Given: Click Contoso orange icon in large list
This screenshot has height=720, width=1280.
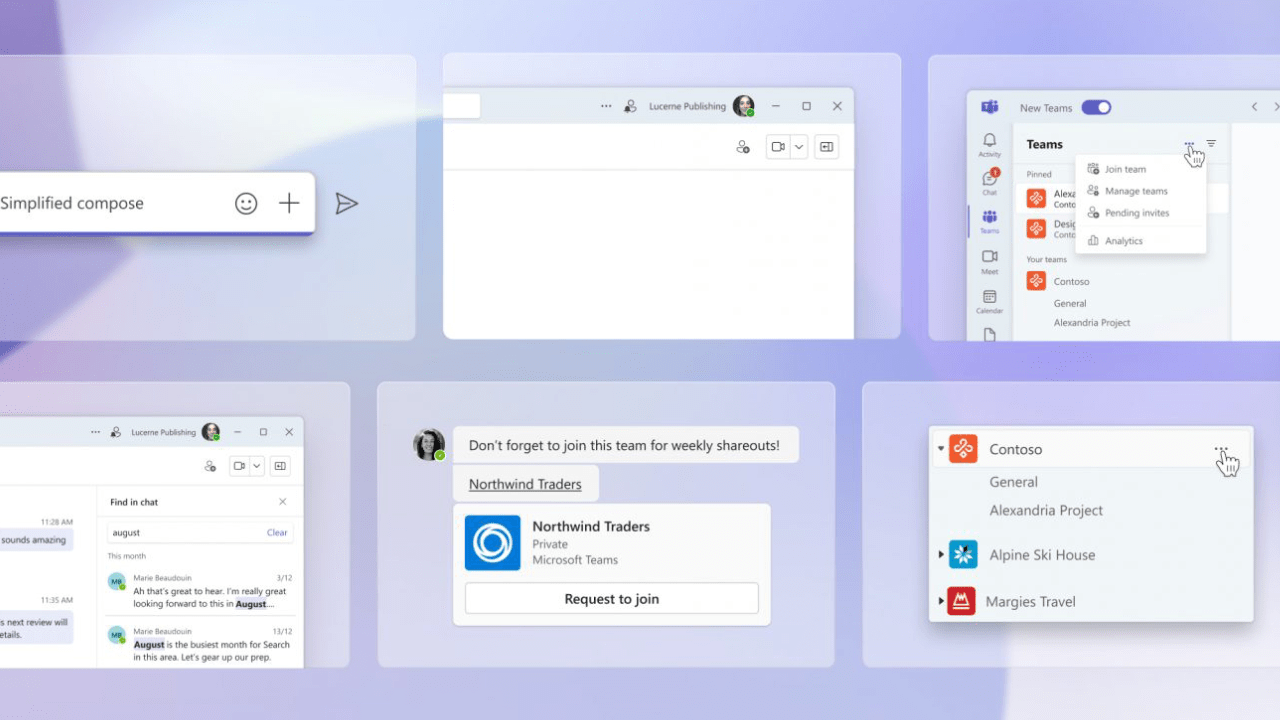Looking at the screenshot, I should [963, 449].
